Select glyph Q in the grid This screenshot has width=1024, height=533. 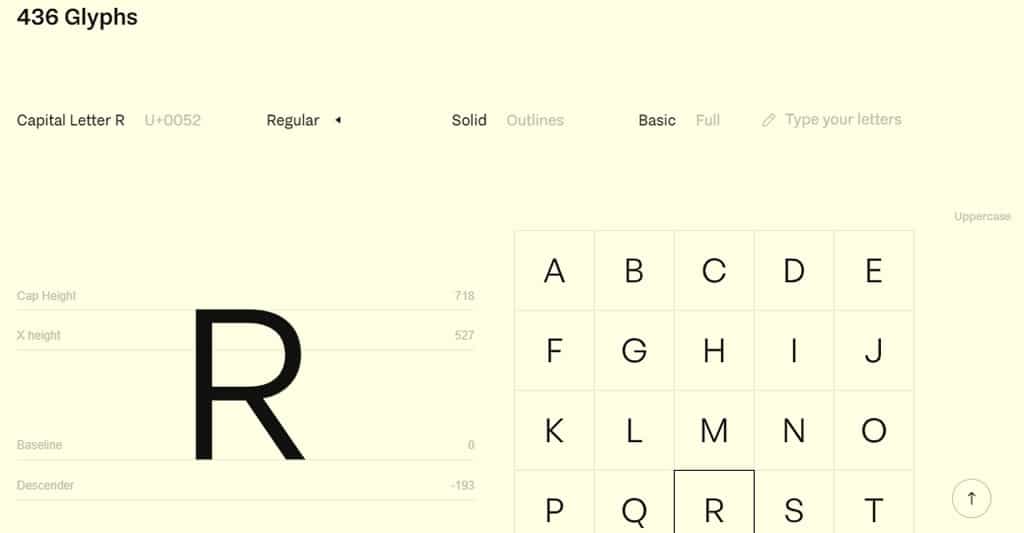[x=634, y=502]
